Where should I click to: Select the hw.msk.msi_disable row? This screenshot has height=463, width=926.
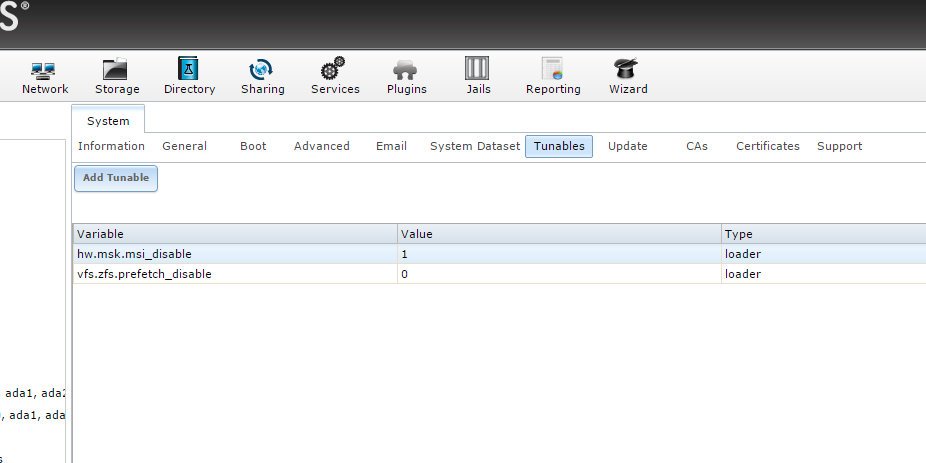(x=500, y=254)
